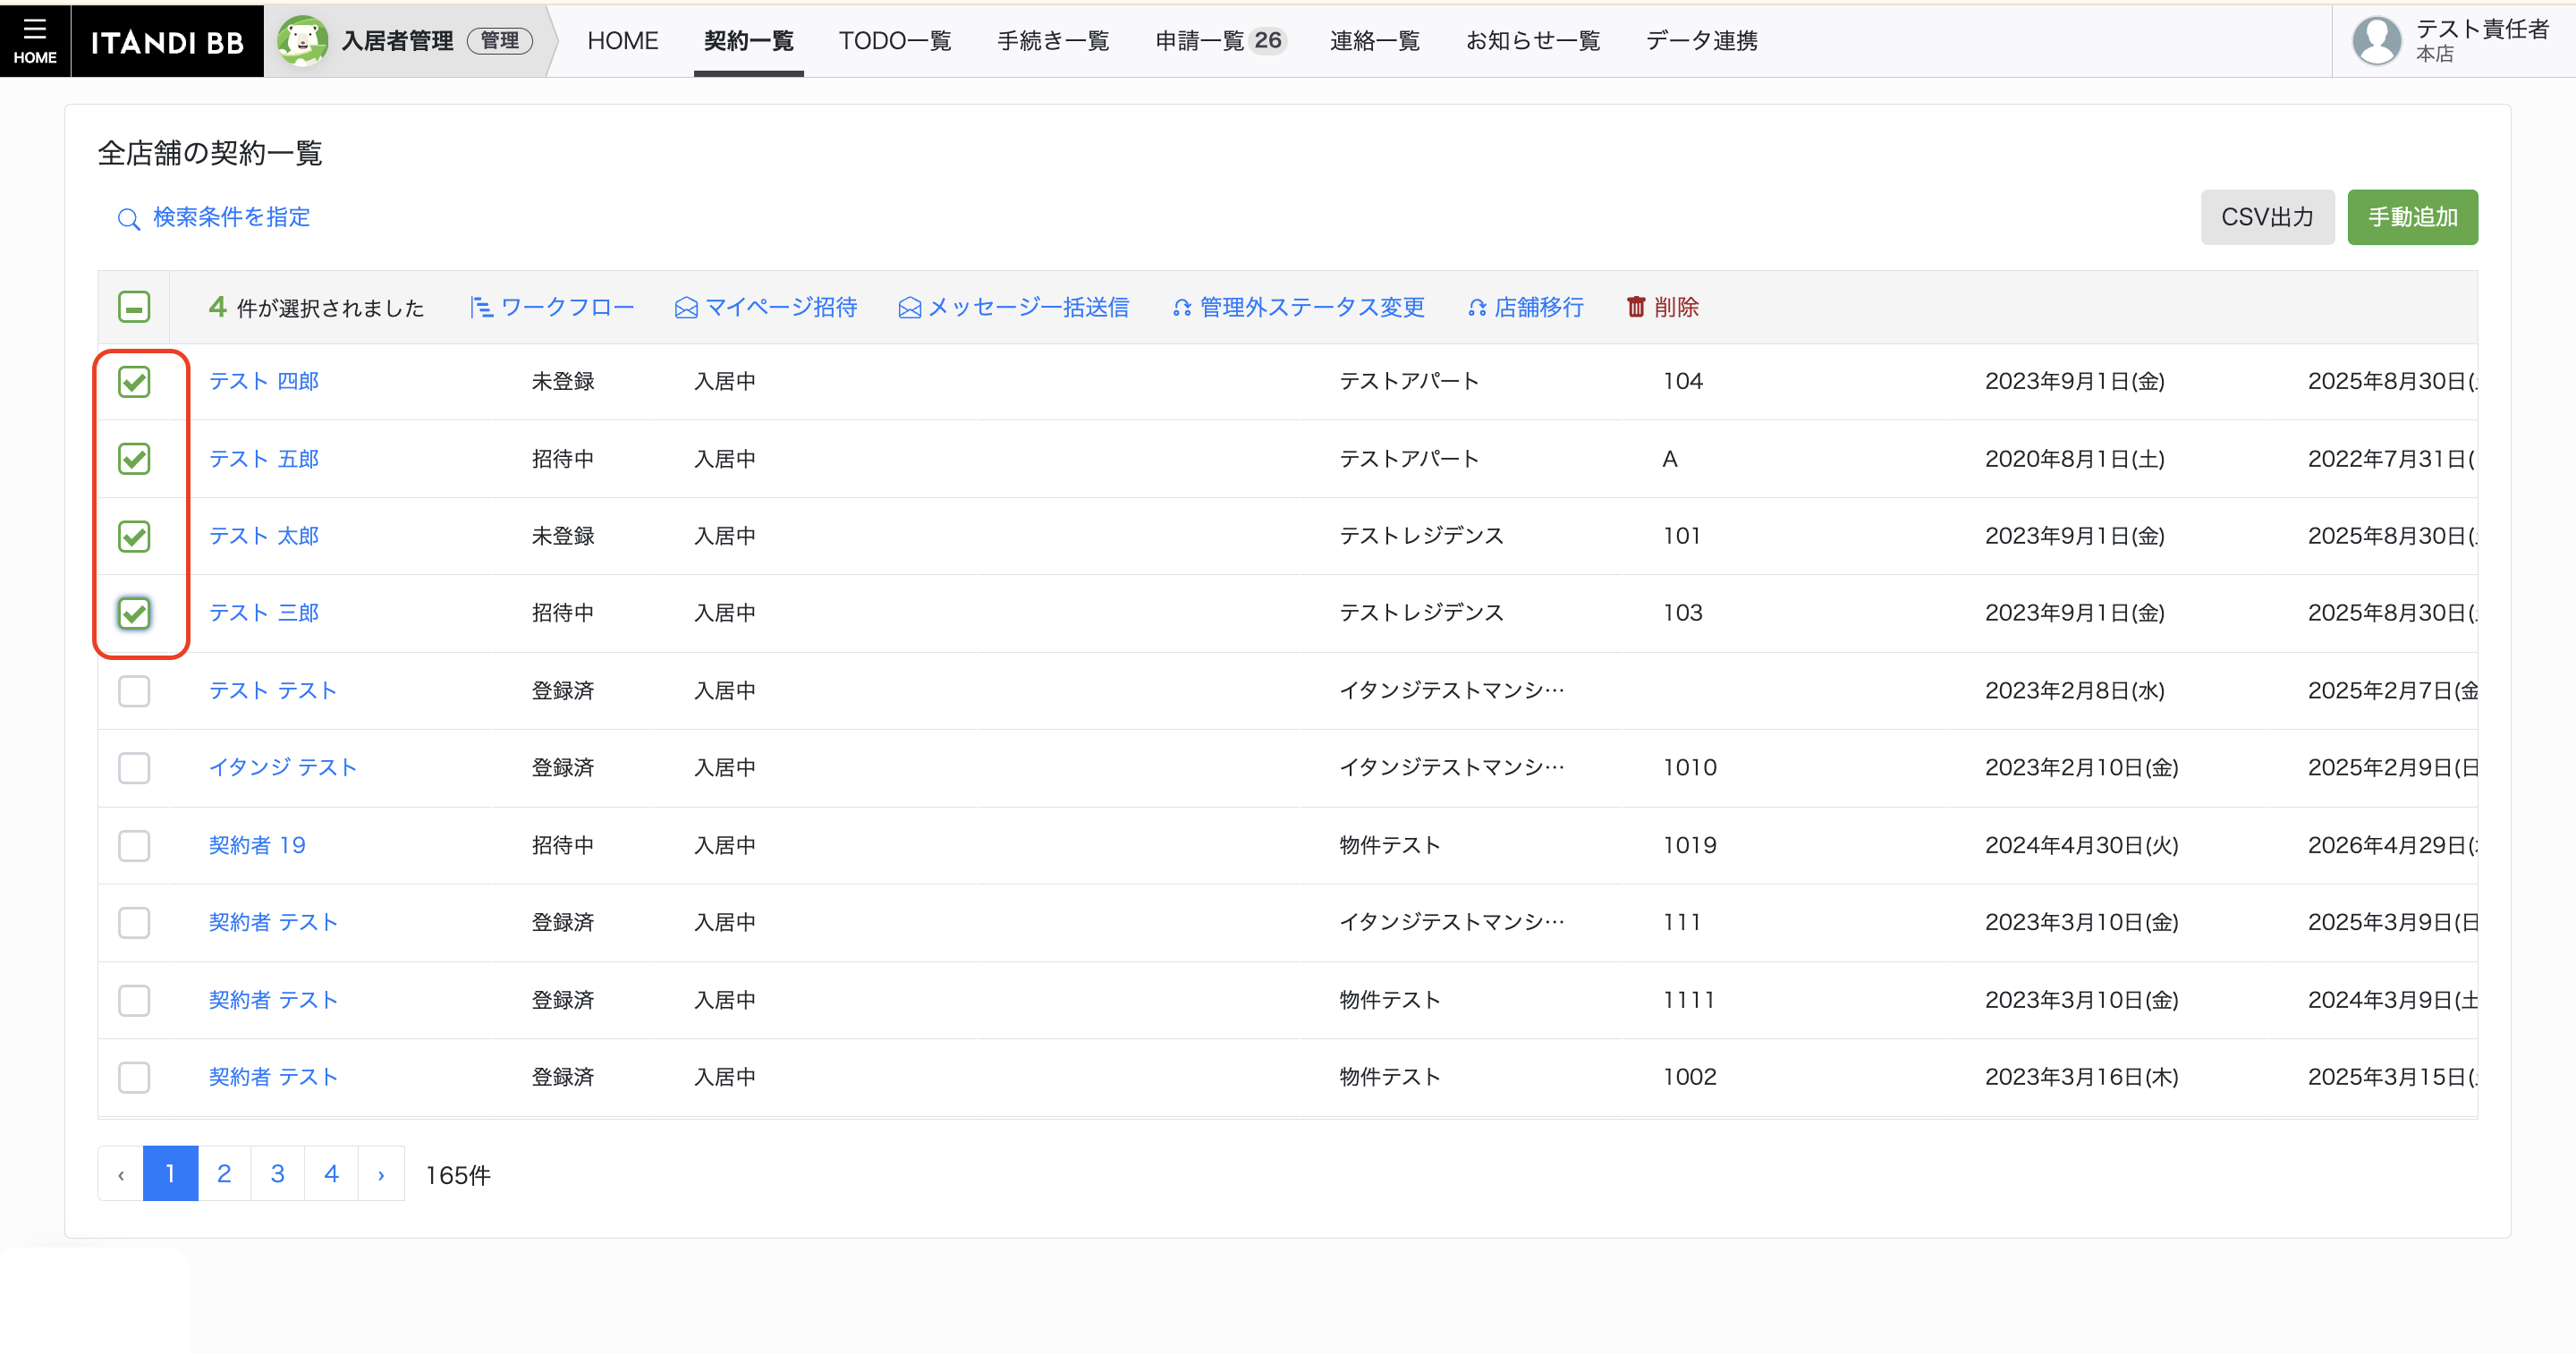Check the テスト テスト row checkbox
Image resolution: width=2576 pixels, height=1354 pixels.
pyautogui.click(x=134, y=691)
